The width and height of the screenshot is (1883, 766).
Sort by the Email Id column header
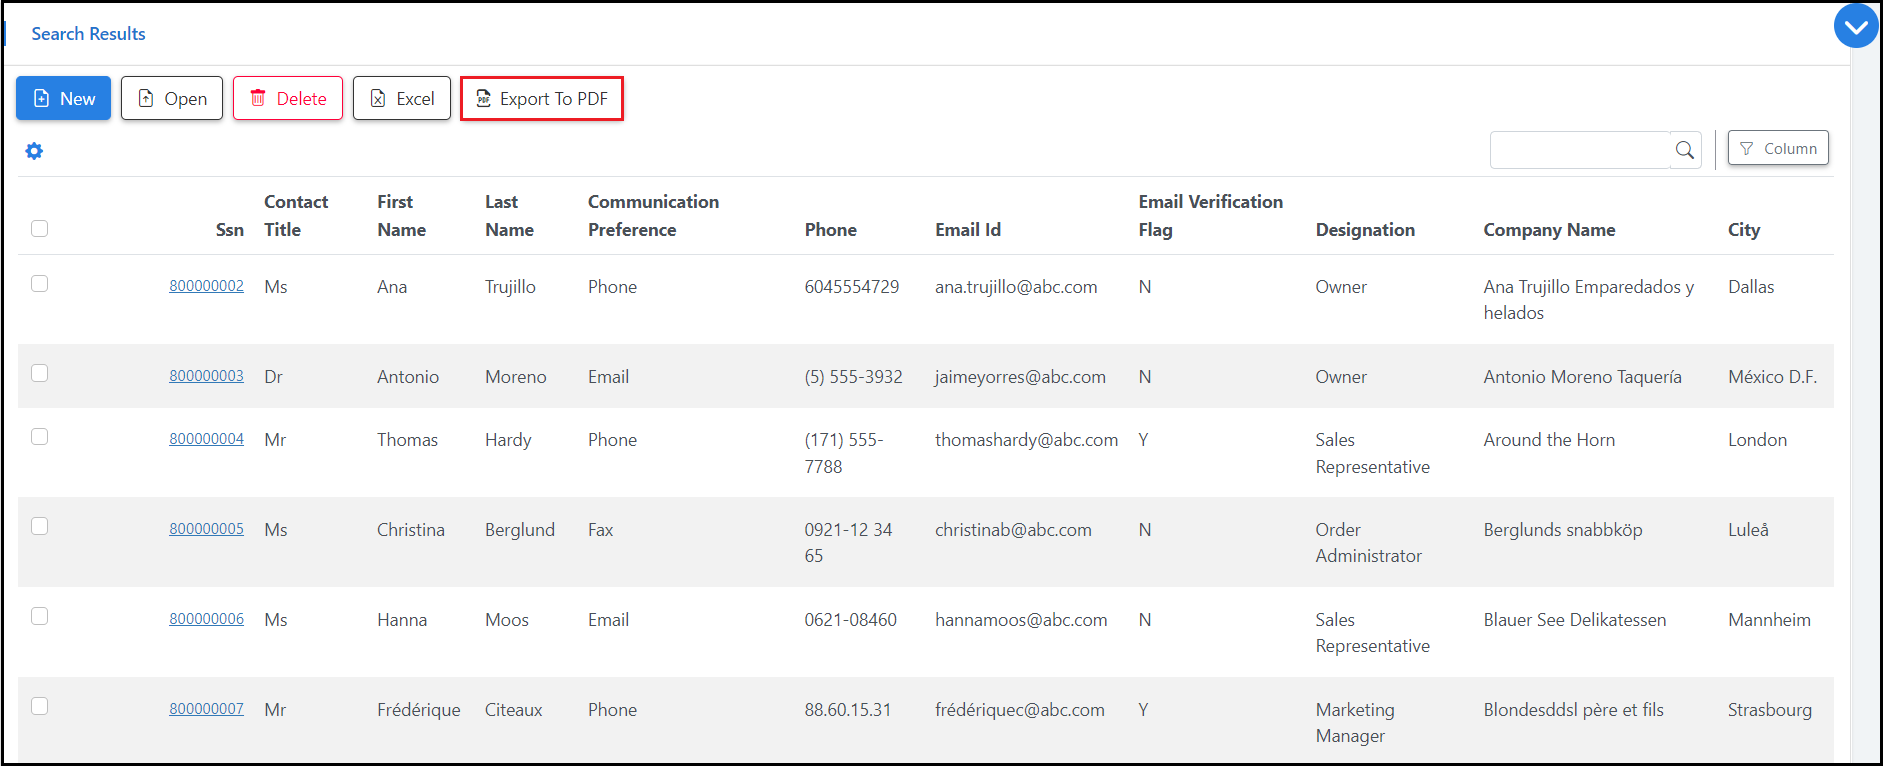(967, 230)
